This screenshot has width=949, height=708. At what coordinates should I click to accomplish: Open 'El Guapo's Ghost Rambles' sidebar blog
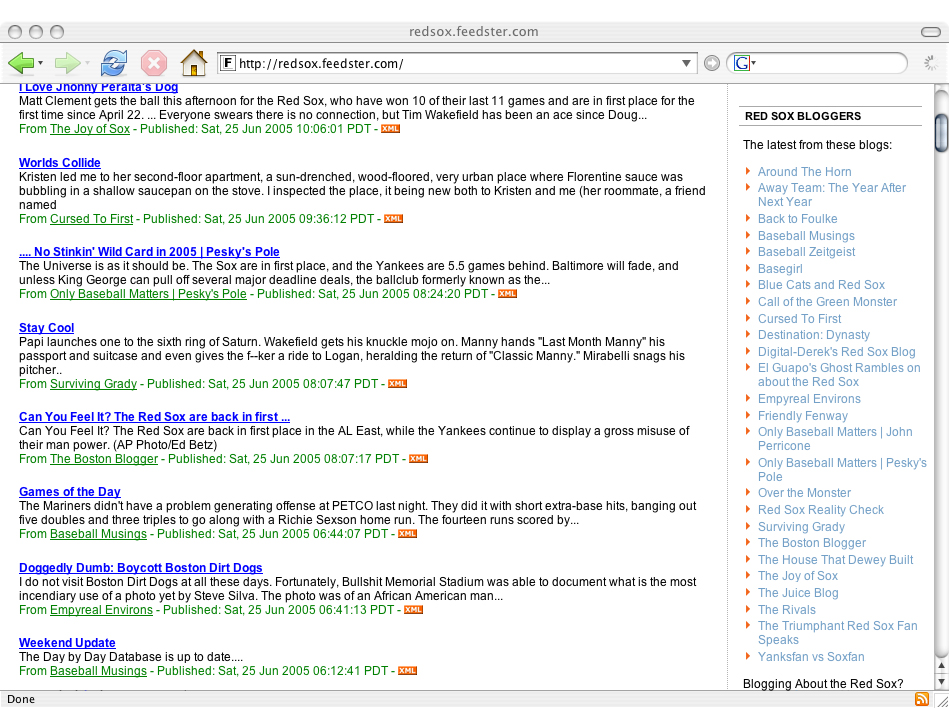(x=839, y=375)
